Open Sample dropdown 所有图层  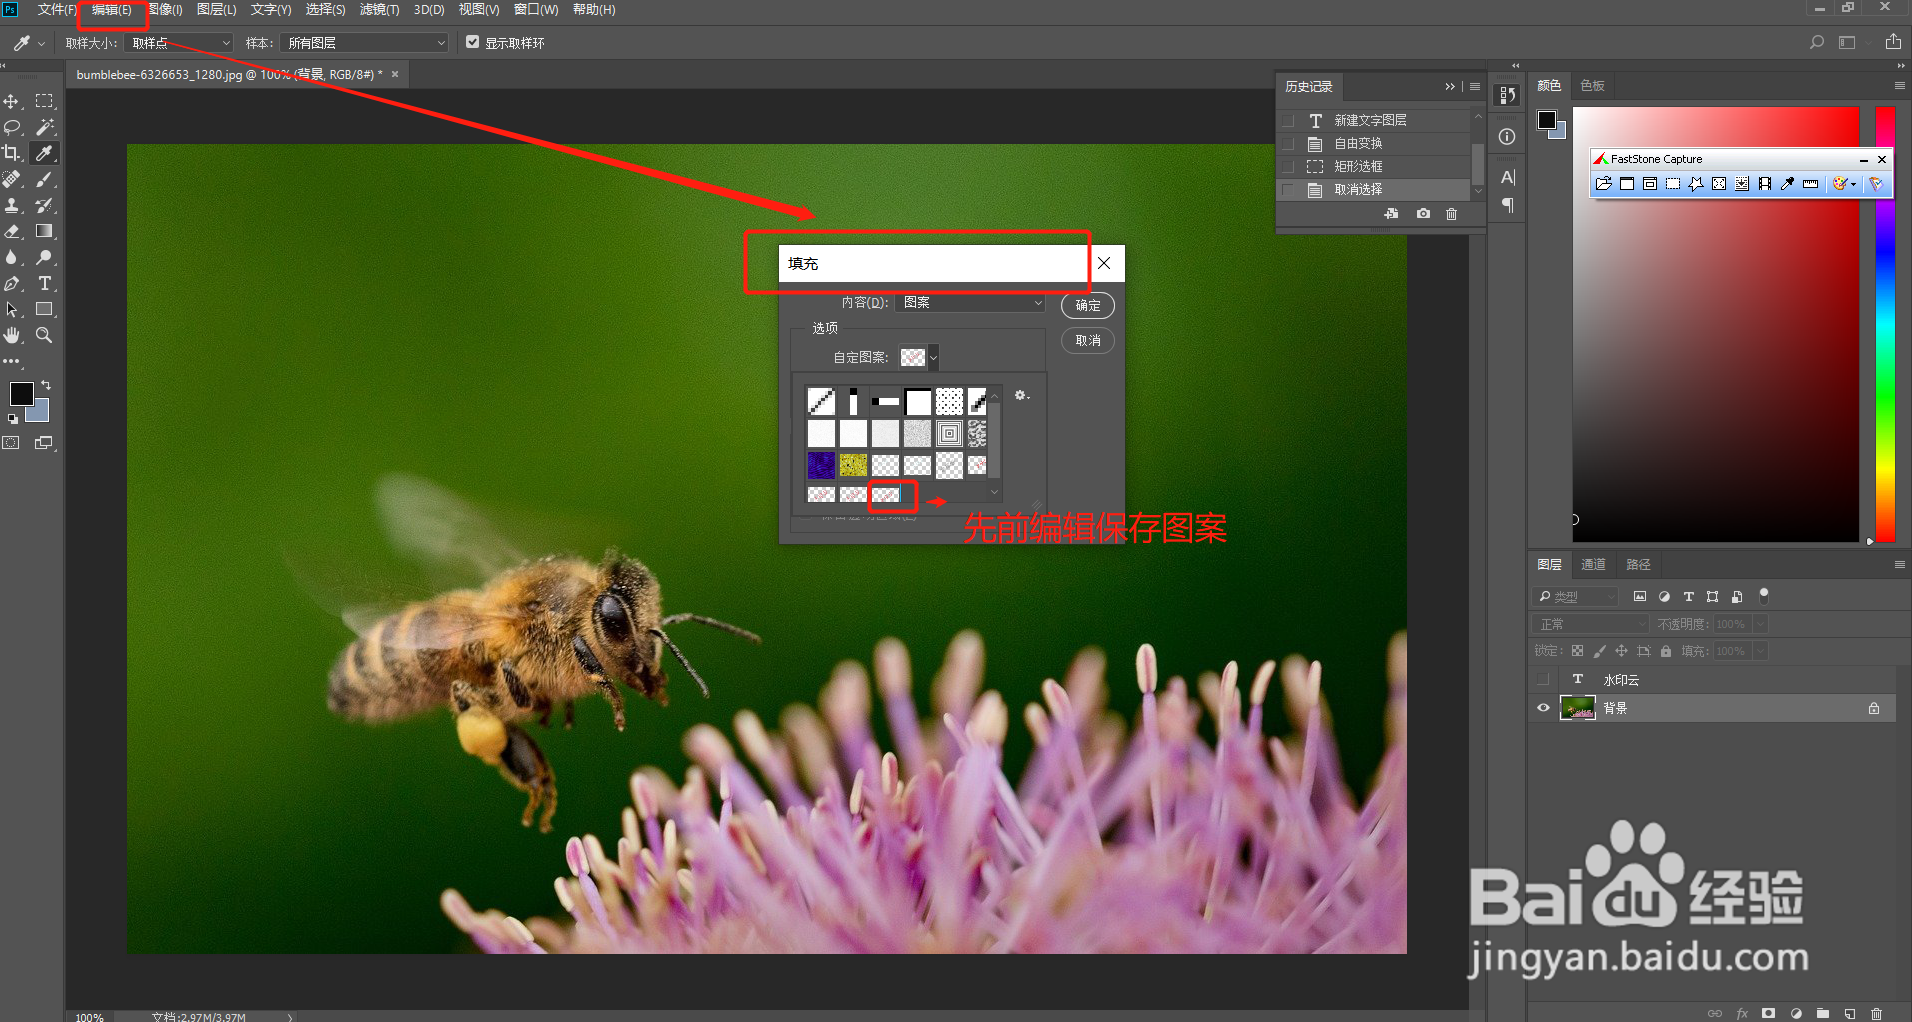point(365,43)
